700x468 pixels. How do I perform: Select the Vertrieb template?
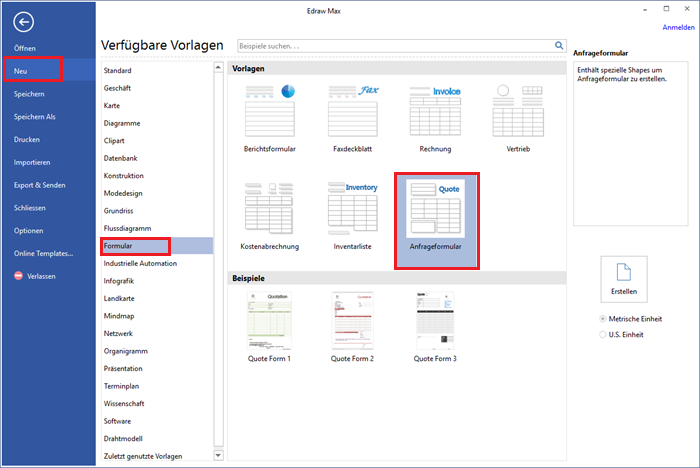tap(518, 118)
